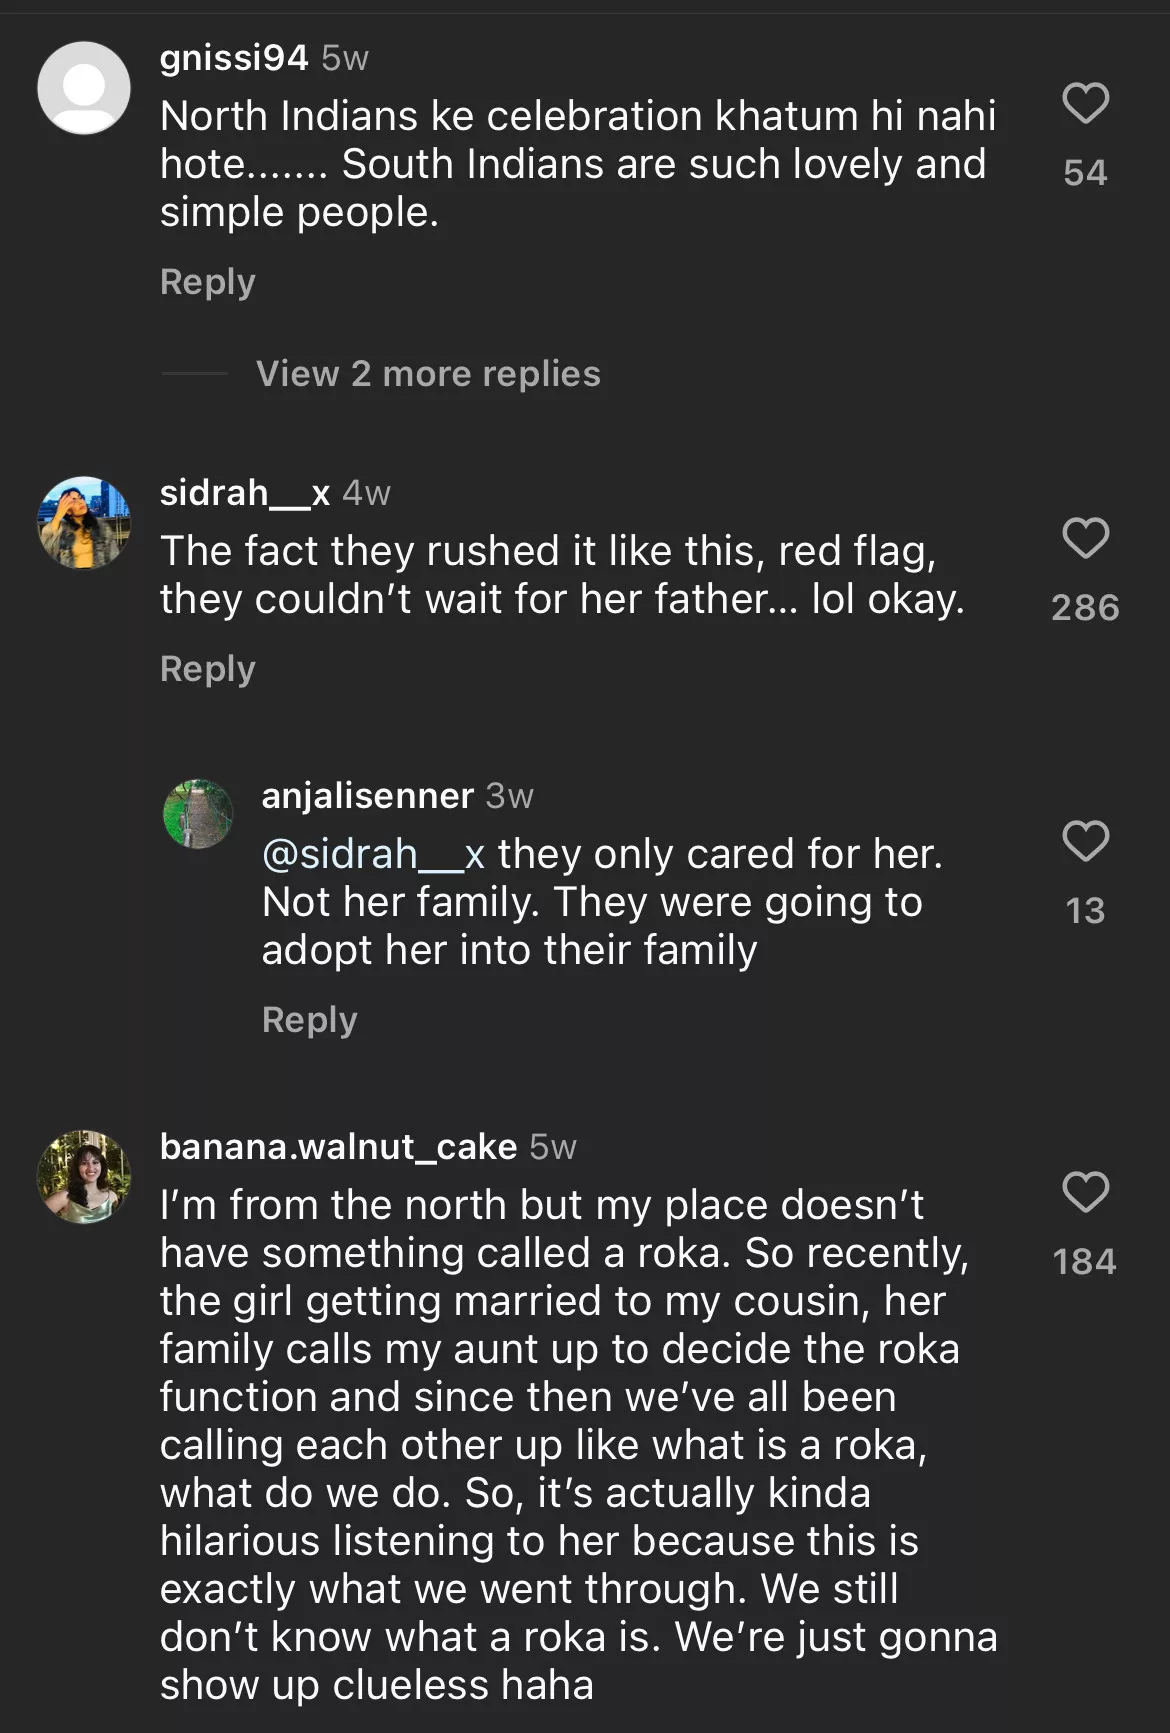Open gnissi94 username link
This screenshot has height=1733, width=1170.
pyautogui.click(x=234, y=58)
